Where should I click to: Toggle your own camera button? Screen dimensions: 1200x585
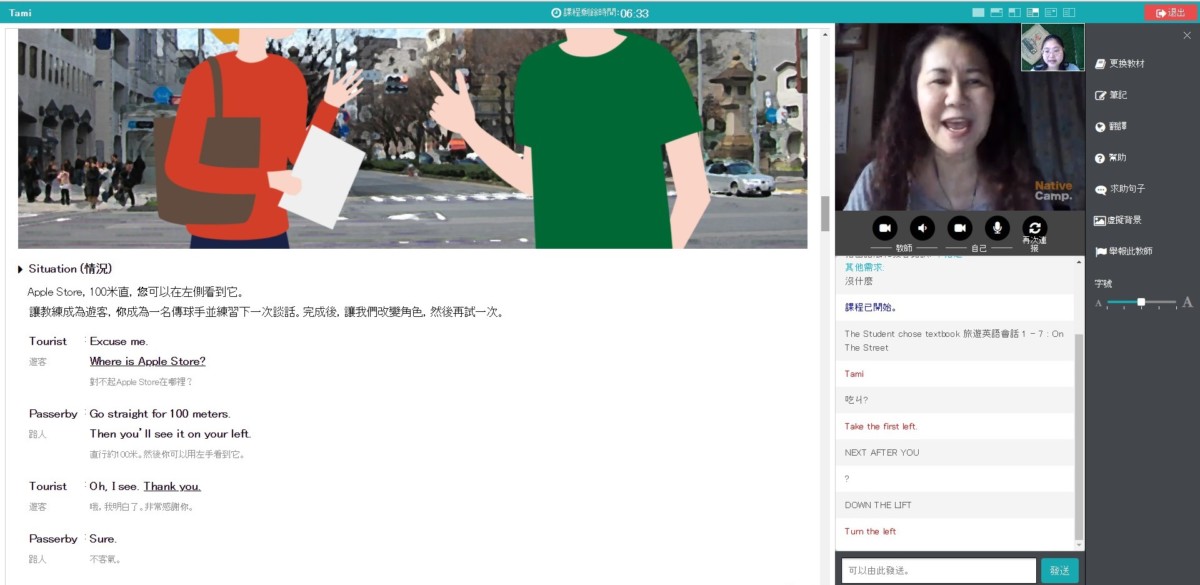960,228
